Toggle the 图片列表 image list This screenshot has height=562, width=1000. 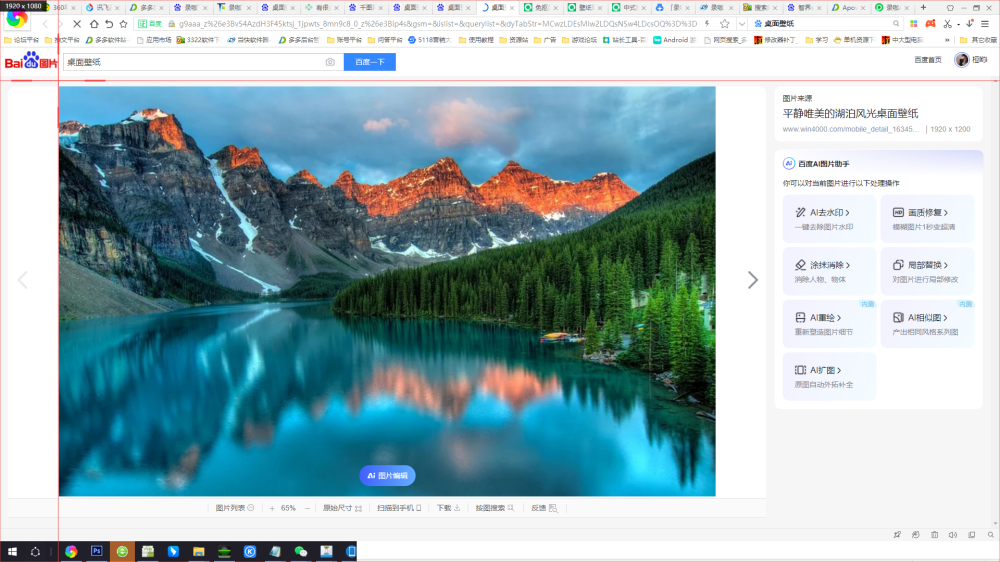point(235,508)
